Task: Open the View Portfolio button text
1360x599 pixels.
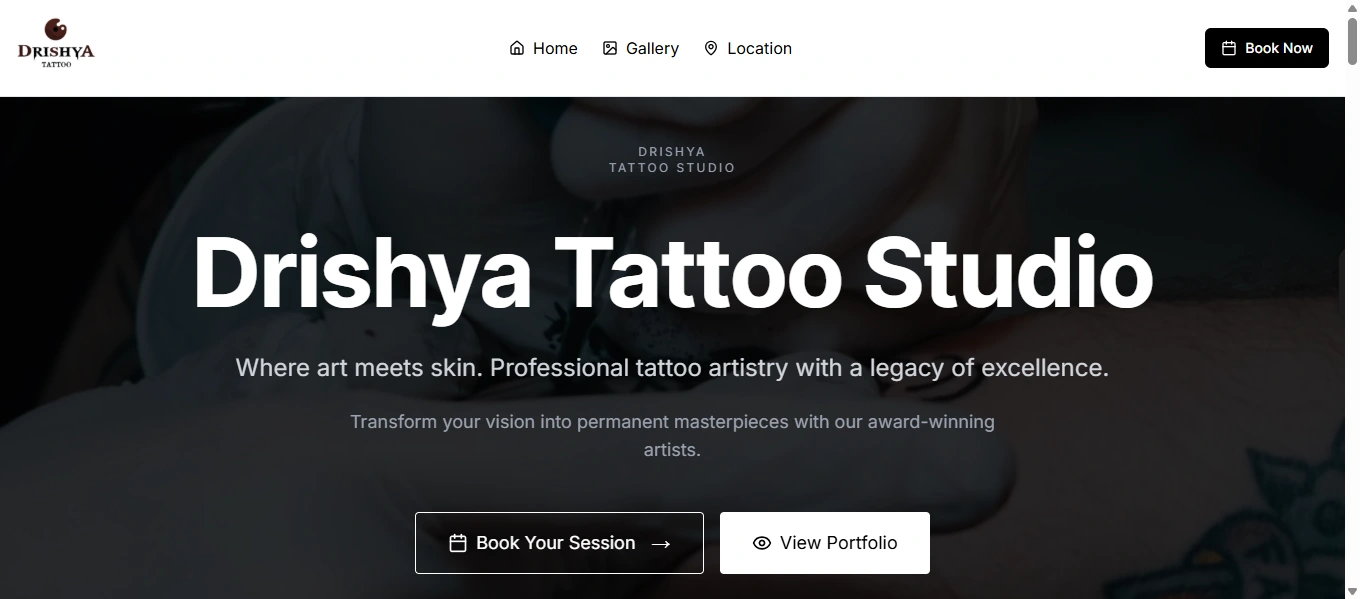Action: [x=838, y=543]
